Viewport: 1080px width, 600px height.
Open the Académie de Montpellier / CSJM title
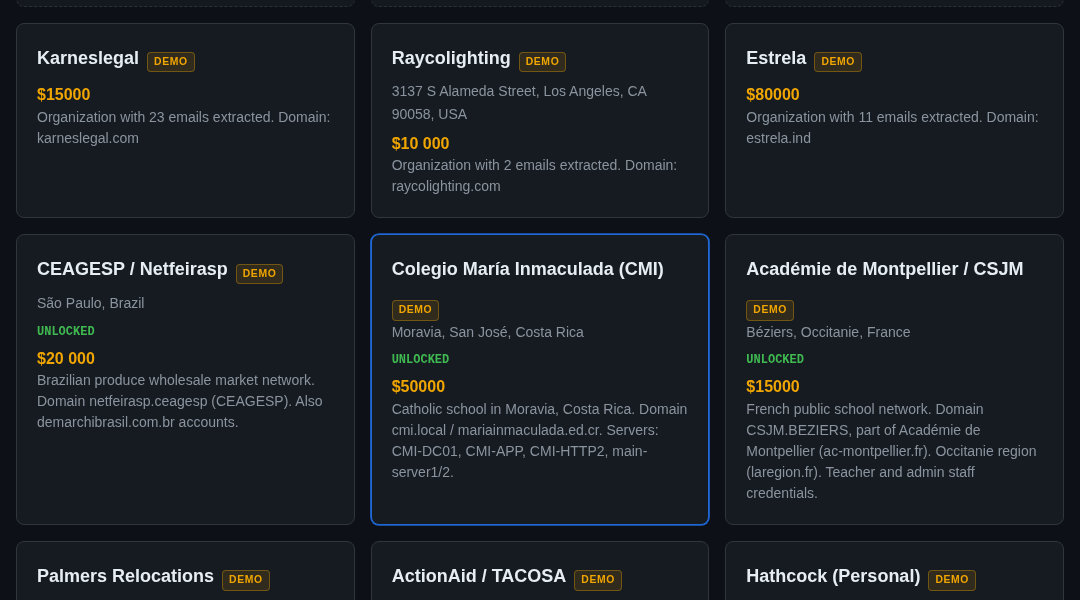click(x=884, y=269)
